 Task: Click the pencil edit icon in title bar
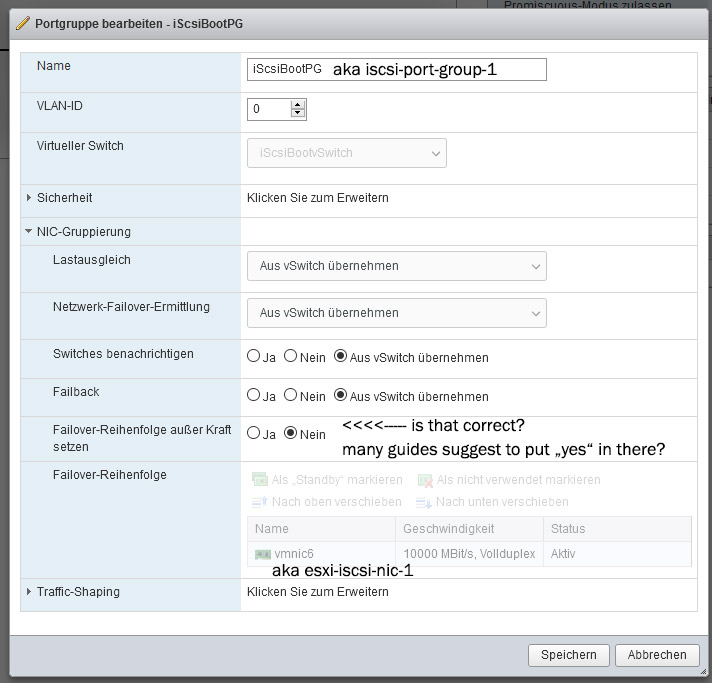tap(23, 23)
